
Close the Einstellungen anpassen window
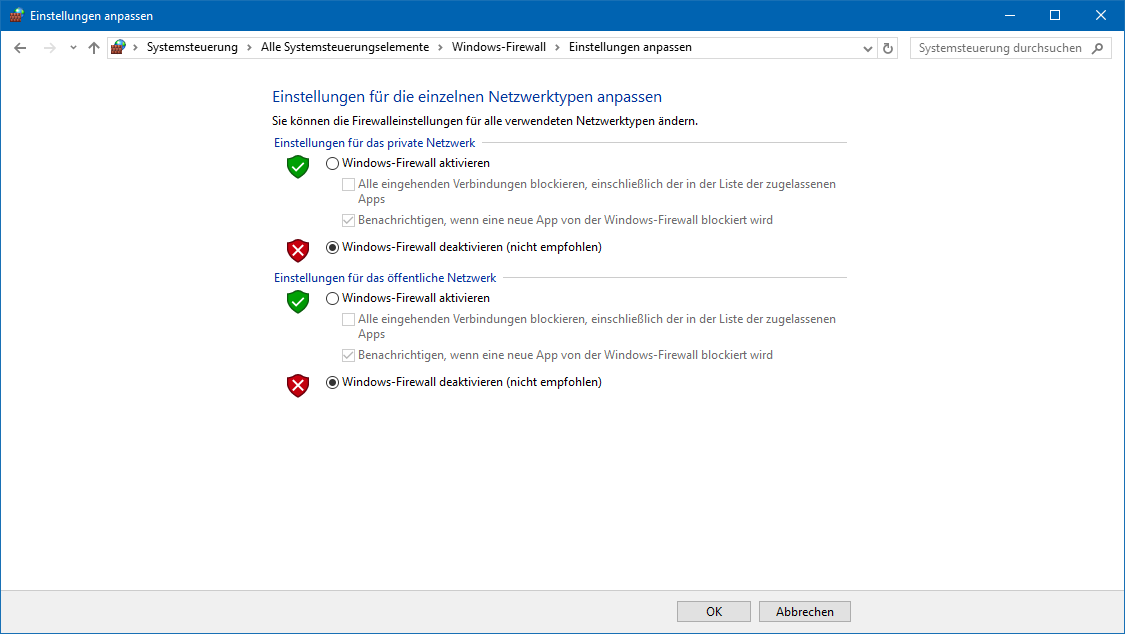(1101, 15)
